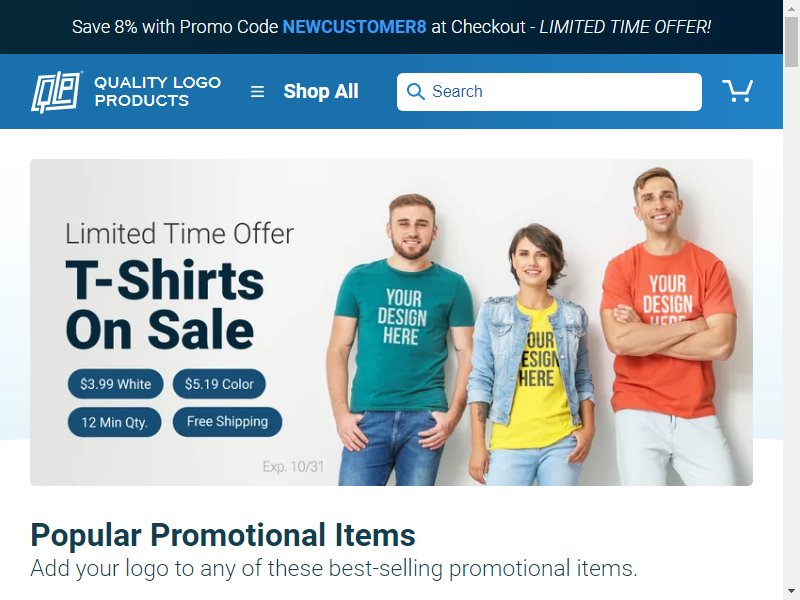
Task: Click the Popular Promotional Items heading
Action: (223, 535)
